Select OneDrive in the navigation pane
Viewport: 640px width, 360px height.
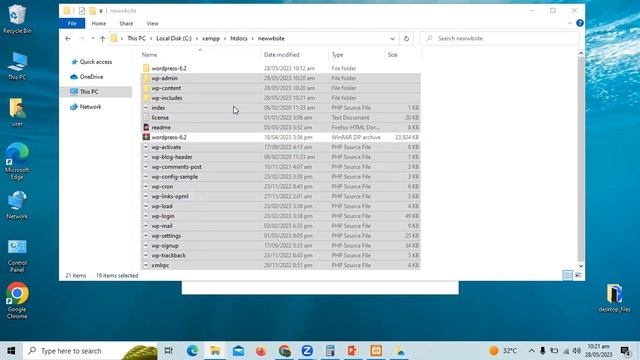91,77
